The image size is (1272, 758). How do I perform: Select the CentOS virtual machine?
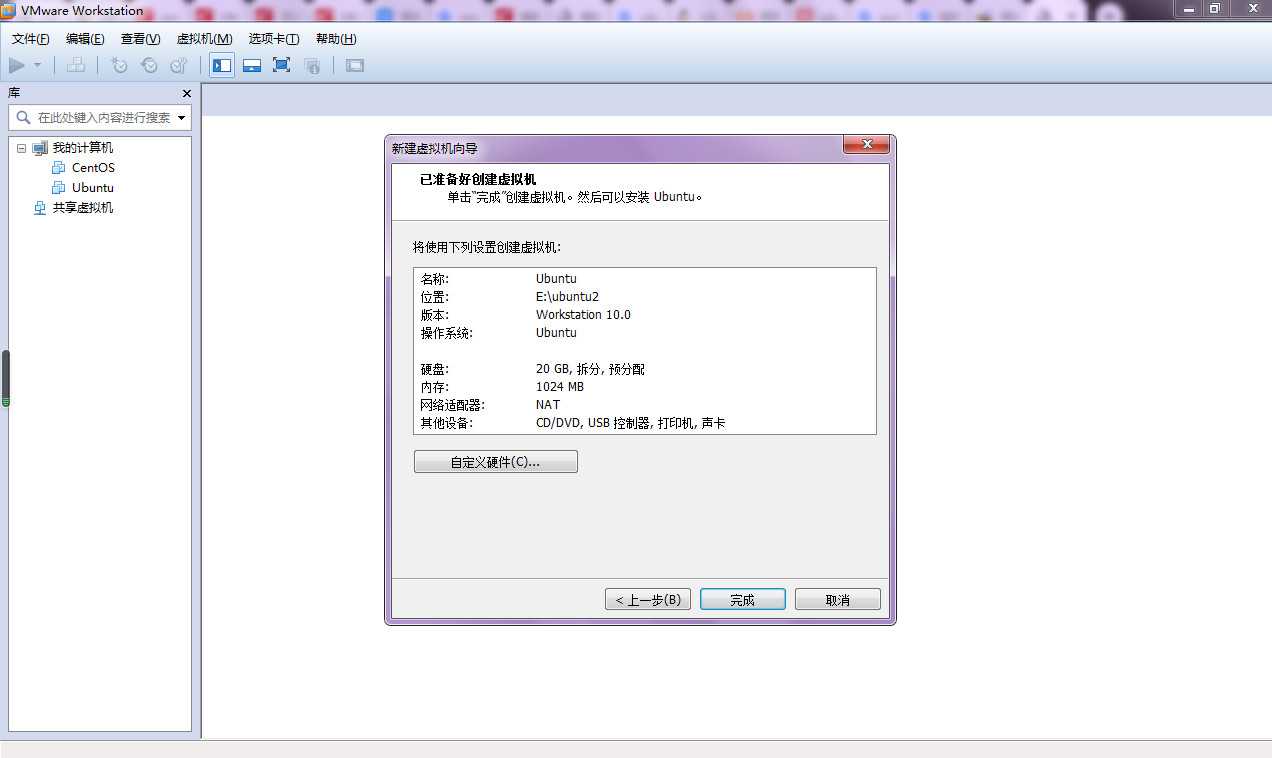click(x=93, y=168)
